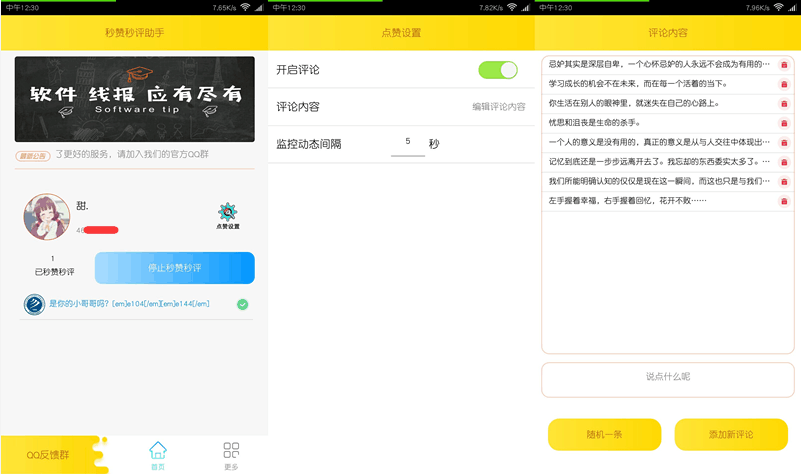The height and width of the screenshot is (474, 801).
Task: Delete the comment starting with 忌妒其实是深层自卑
Action: (784, 65)
